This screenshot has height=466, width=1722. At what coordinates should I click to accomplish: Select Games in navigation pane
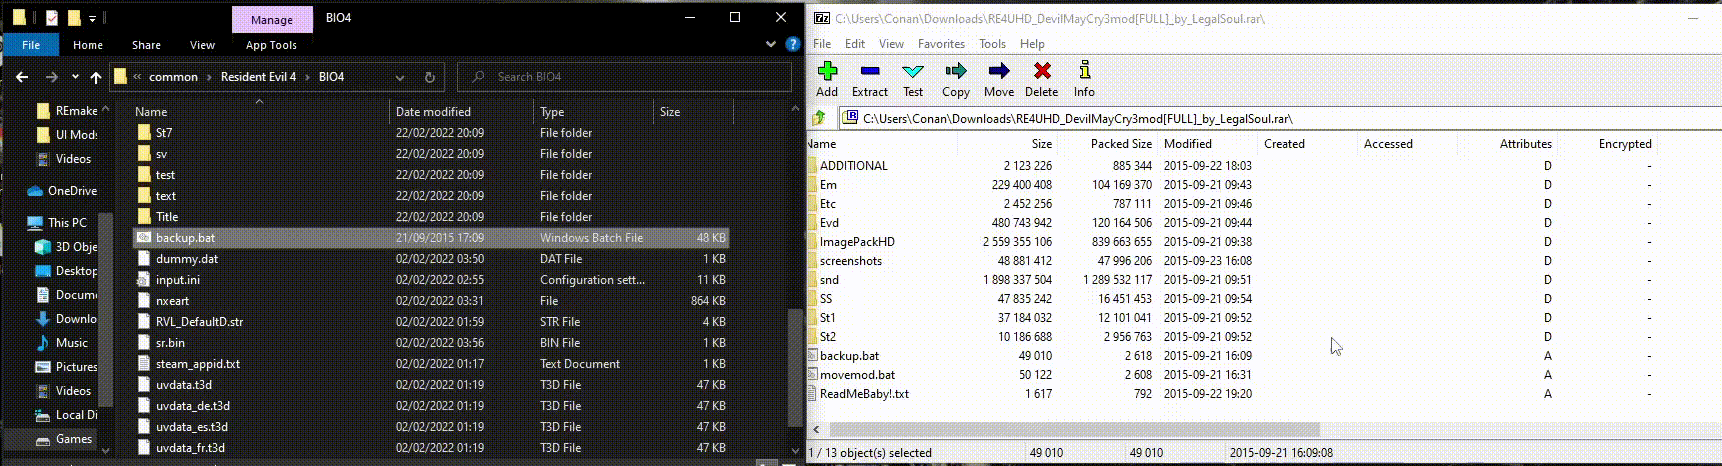tap(64, 439)
